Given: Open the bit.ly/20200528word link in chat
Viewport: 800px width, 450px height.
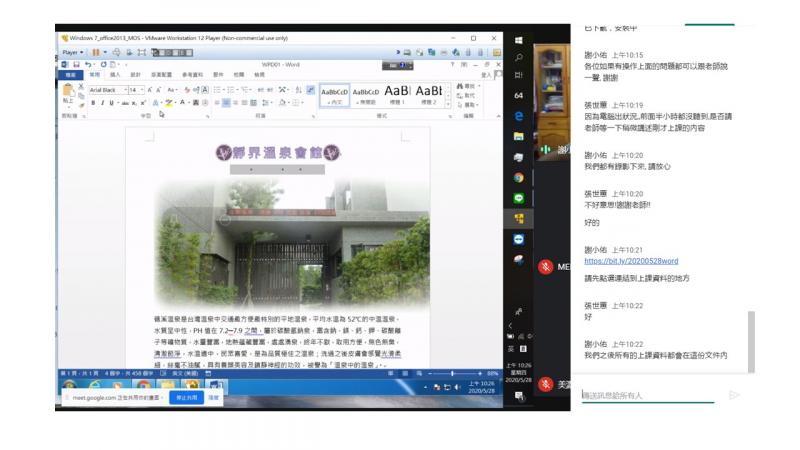Looking at the screenshot, I should pyautogui.click(x=631, y=261).
